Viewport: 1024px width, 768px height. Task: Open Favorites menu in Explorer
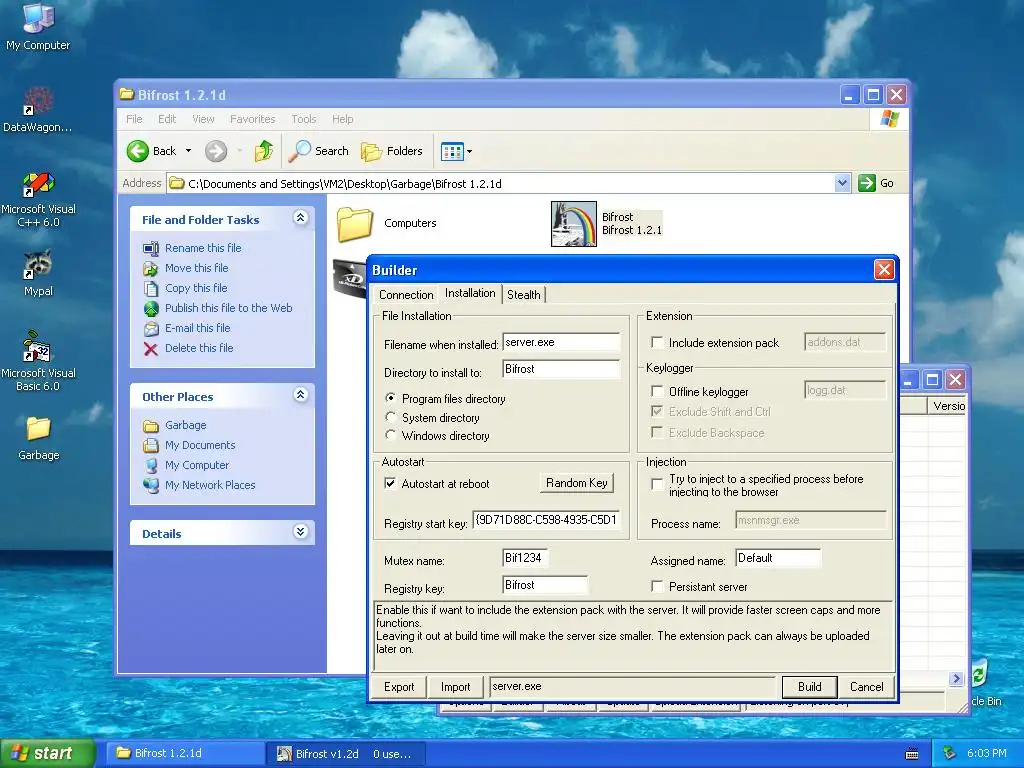[252, 119]
